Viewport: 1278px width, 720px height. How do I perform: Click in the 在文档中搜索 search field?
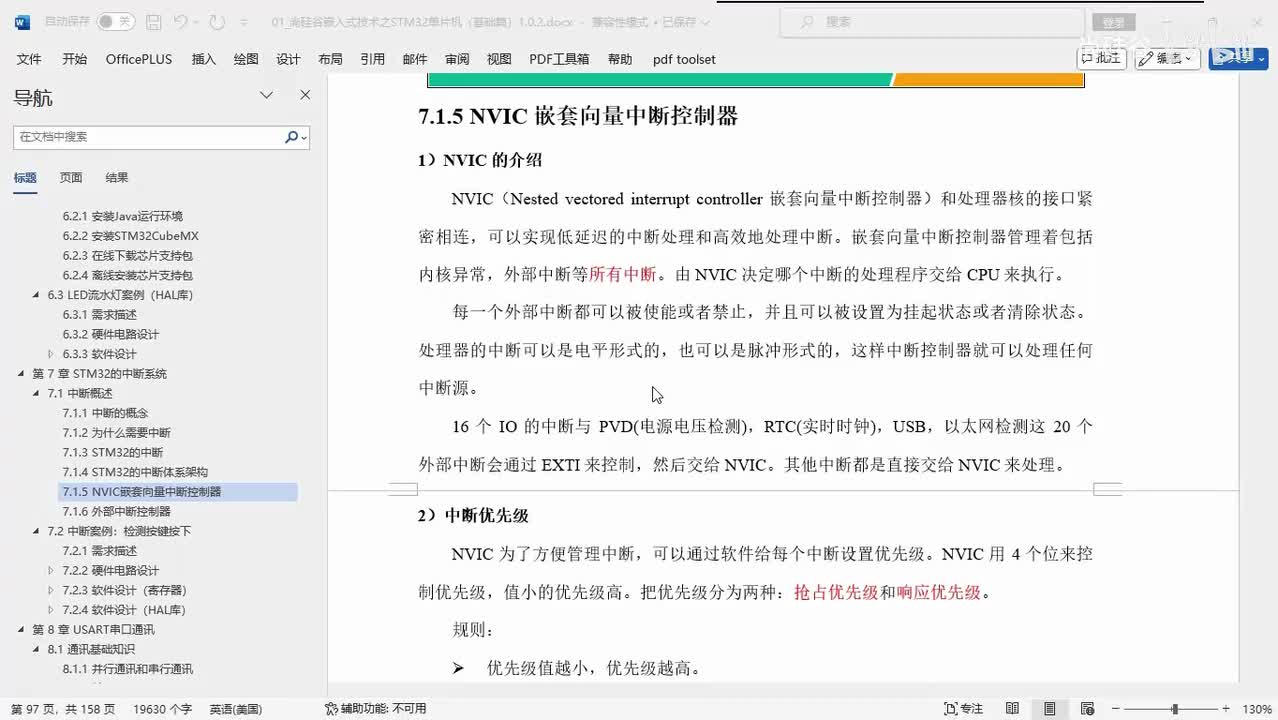[148, 137]
